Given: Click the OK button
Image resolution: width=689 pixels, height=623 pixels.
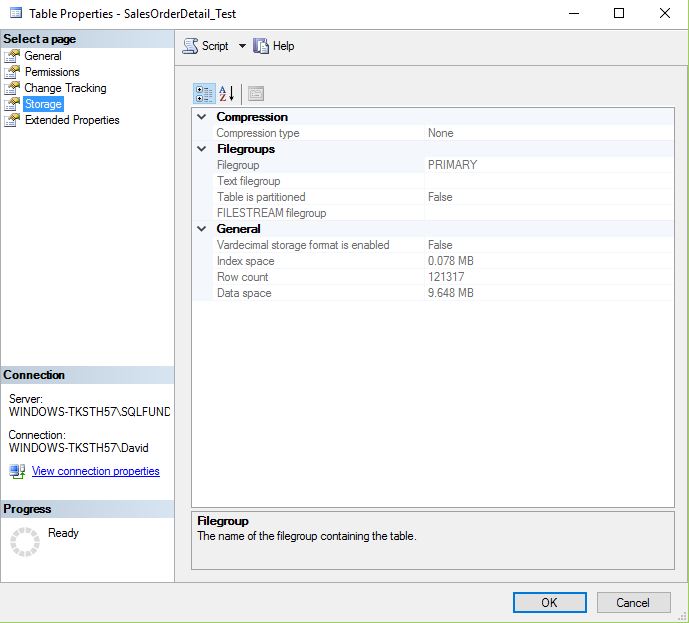Looking at the screenshot, I should [x=550, y=602].
